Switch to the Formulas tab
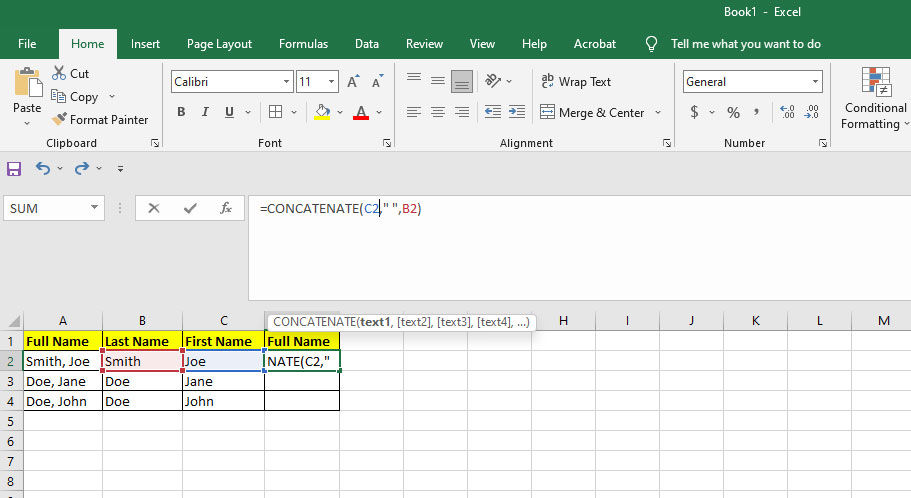 [x=303, y=44]
